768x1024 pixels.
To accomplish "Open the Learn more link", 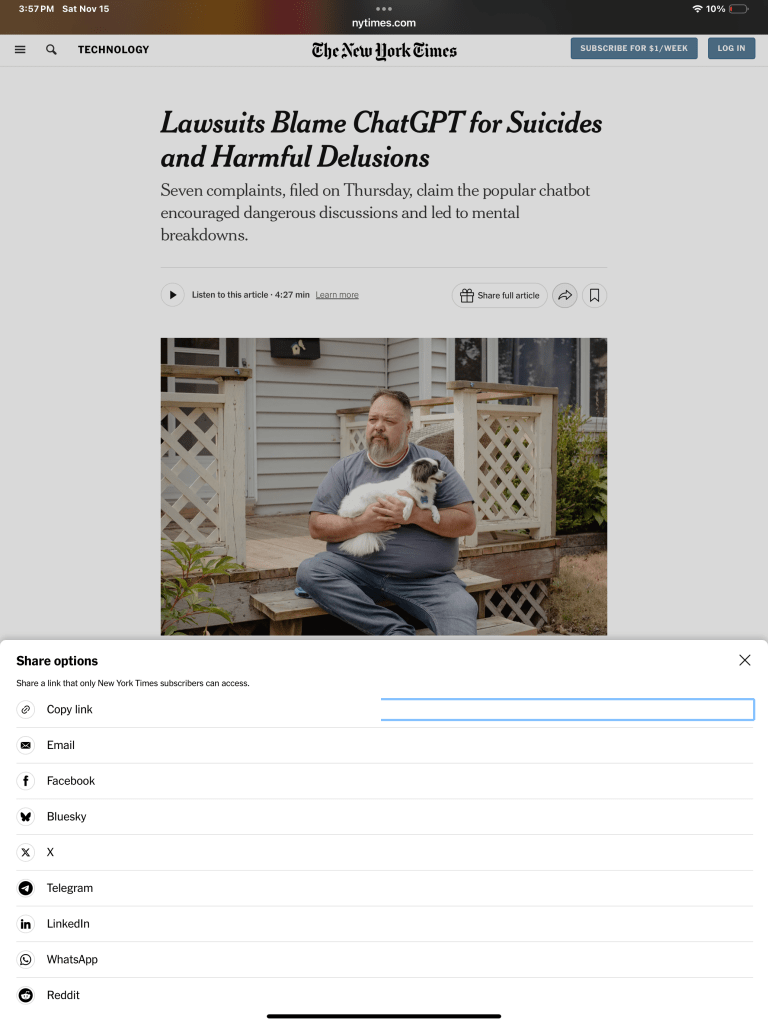I will tap(337, 295).
